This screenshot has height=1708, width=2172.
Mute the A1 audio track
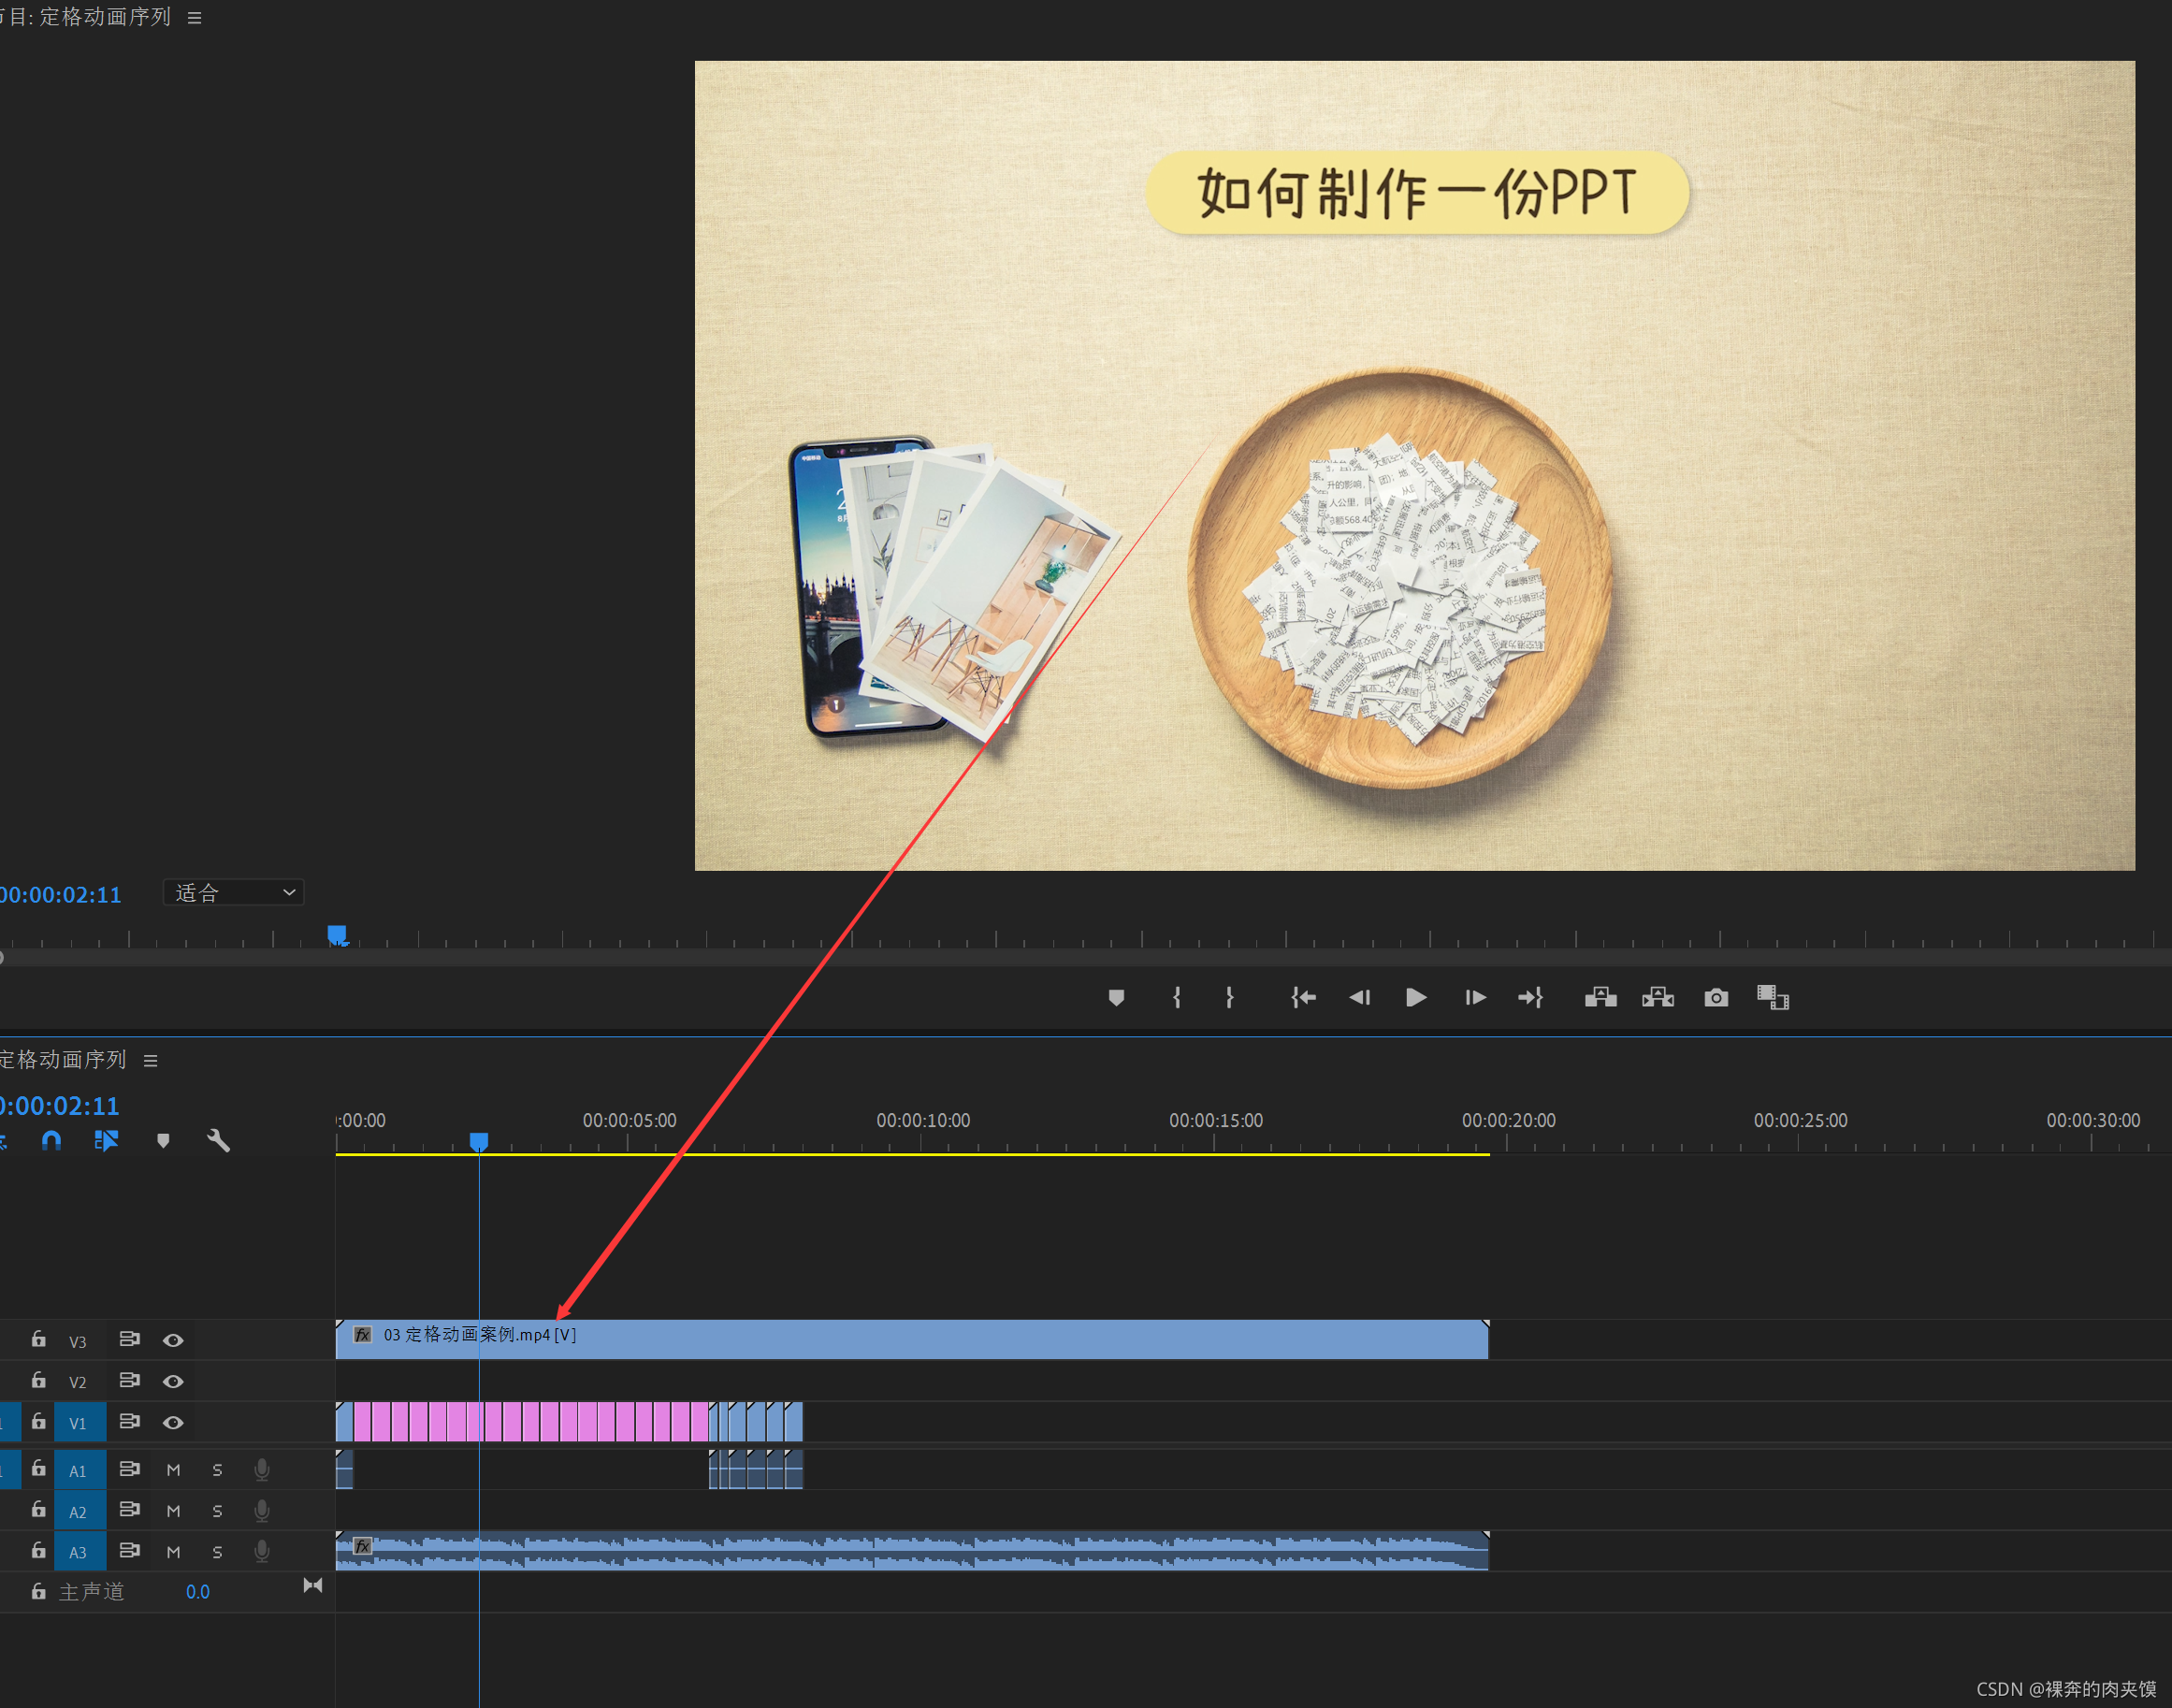pos(173,1470)
